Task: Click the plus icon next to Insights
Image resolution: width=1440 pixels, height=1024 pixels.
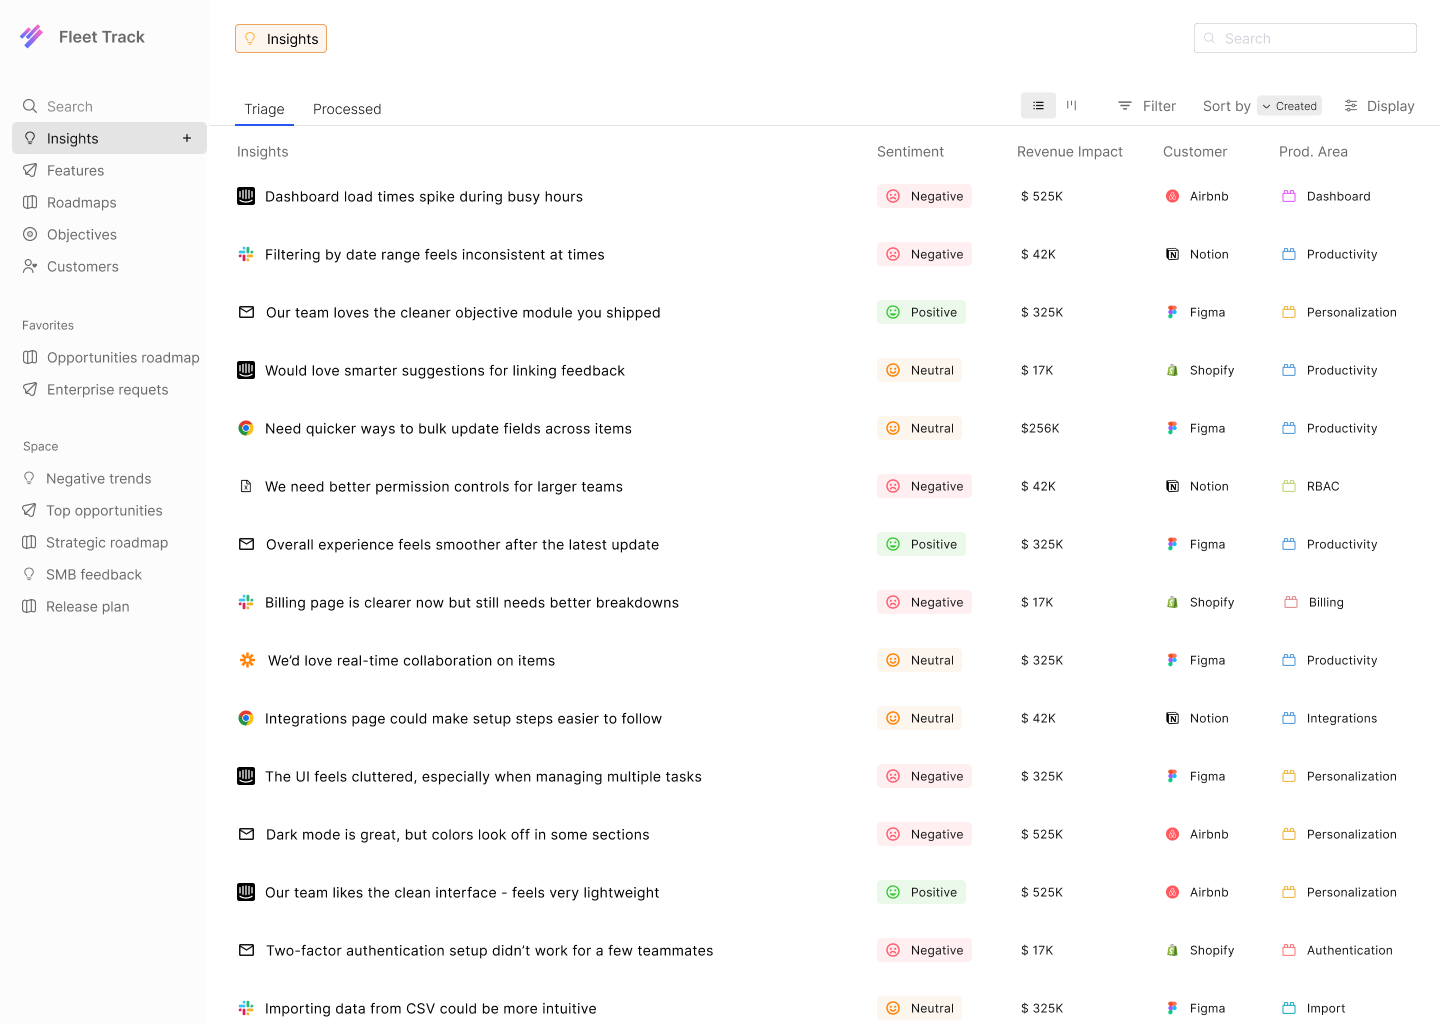Action: coord(187,138)
